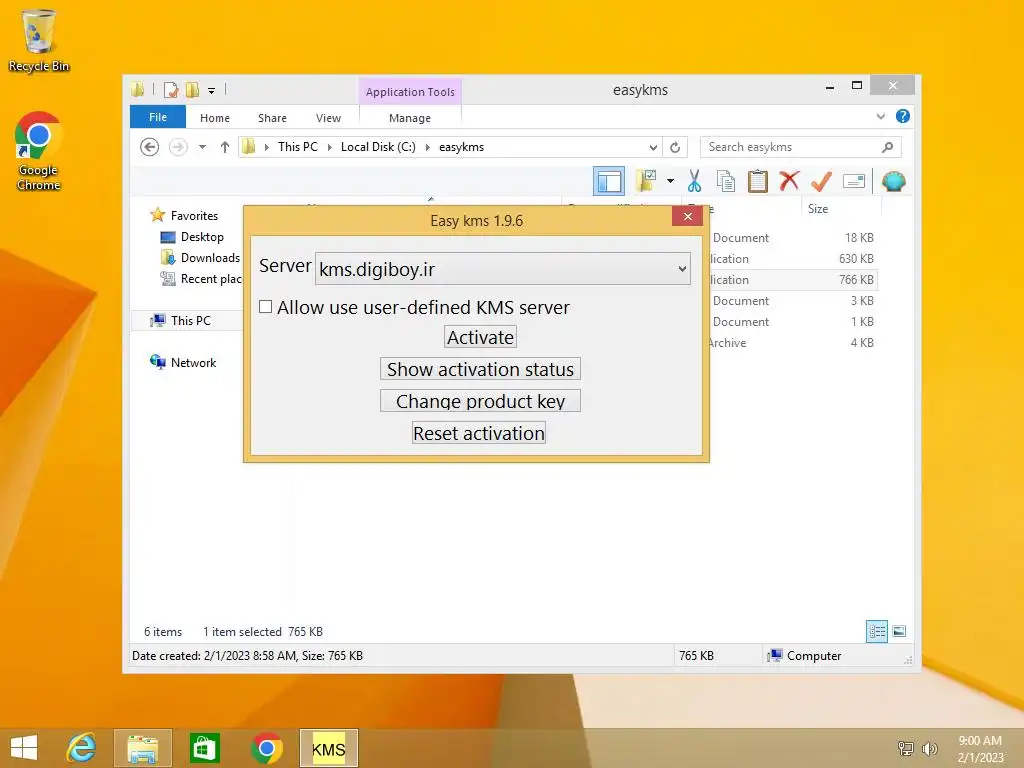Close the Easy kms 1.9.6 dialog

pos(687,216)
